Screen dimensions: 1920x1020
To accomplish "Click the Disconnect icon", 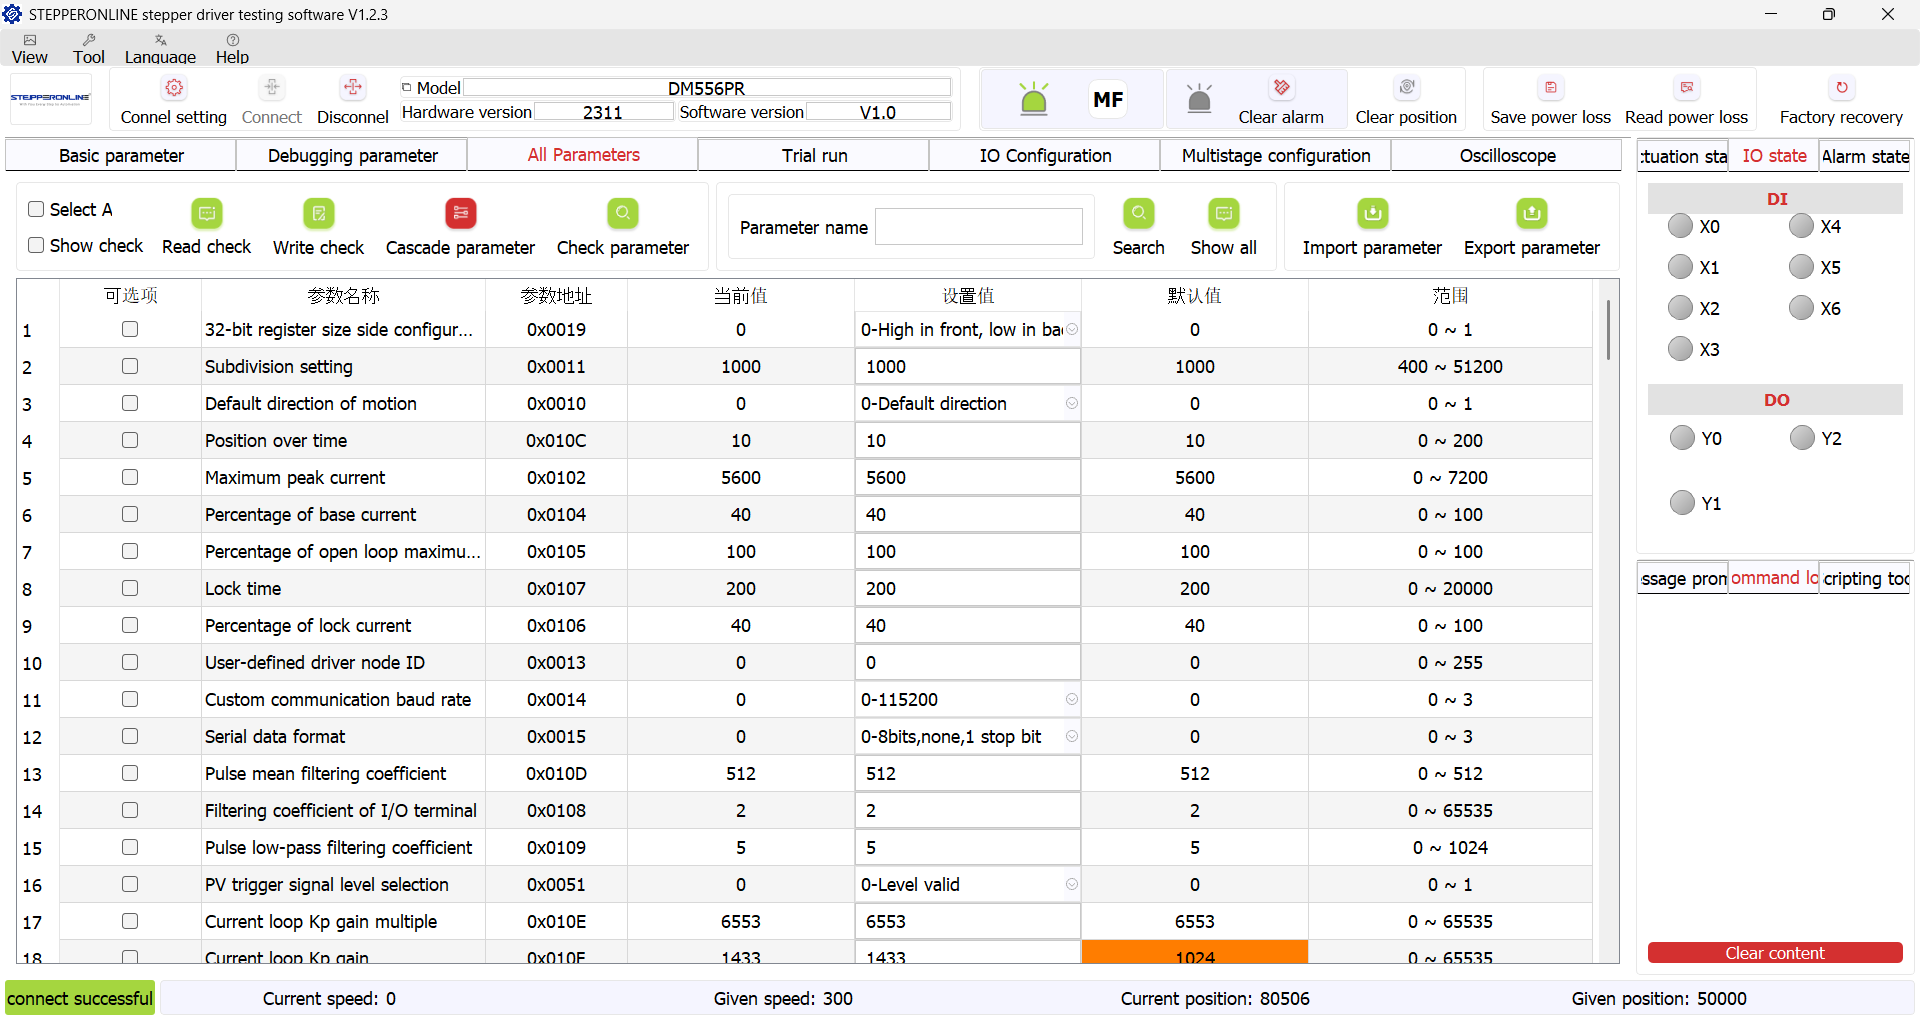I will click(352, 88).
